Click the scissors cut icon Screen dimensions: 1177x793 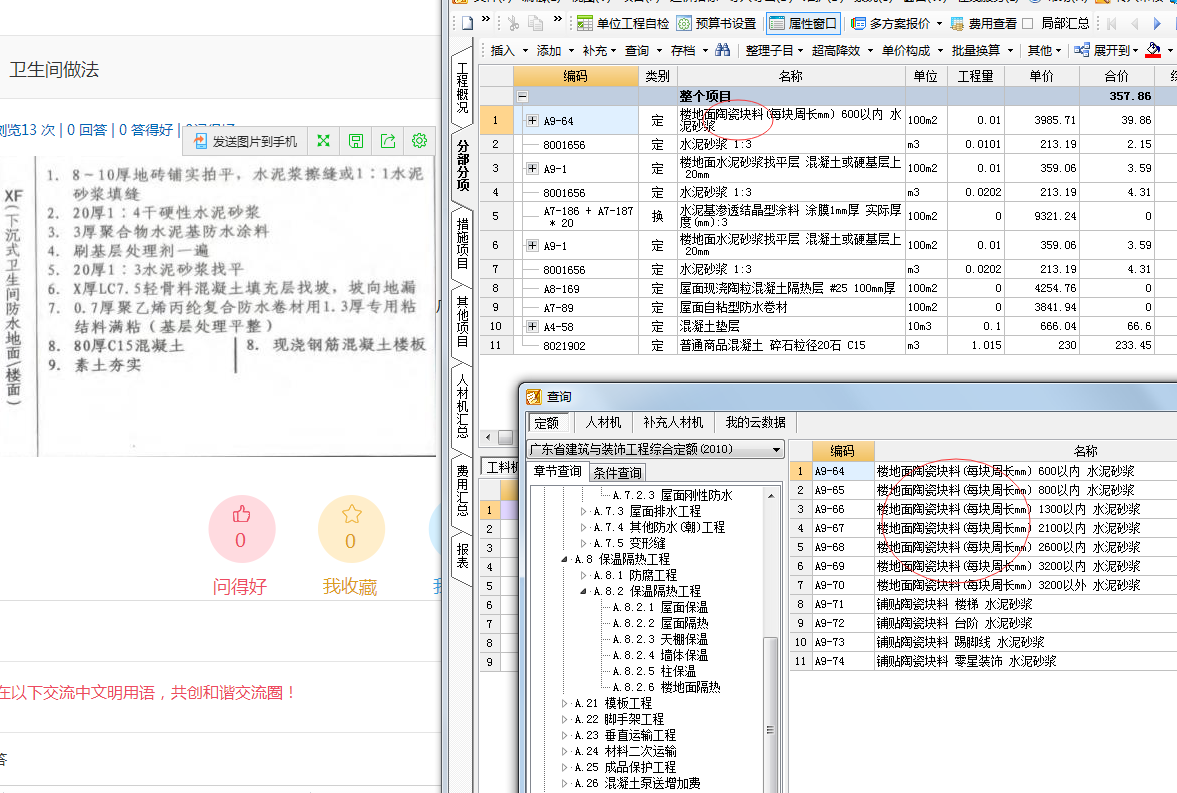[513, 23]
